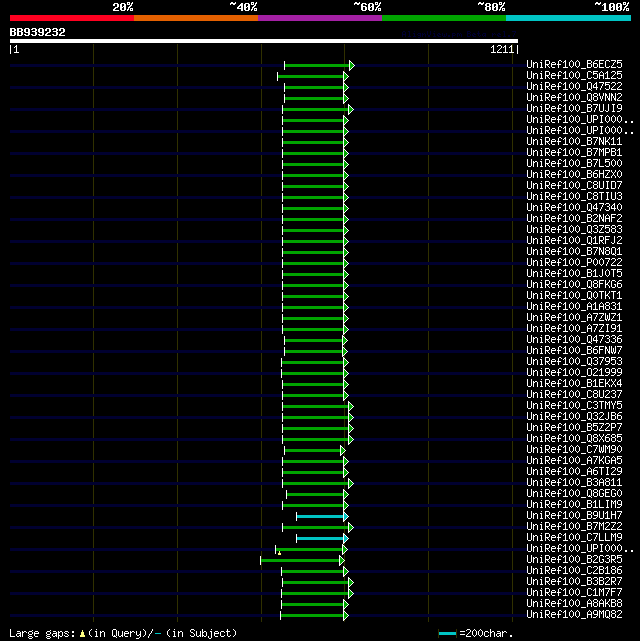This screenshot has height=641, width=640.
Task: Select the green ~80% legend color segment
Action: [x=444, y=18]
